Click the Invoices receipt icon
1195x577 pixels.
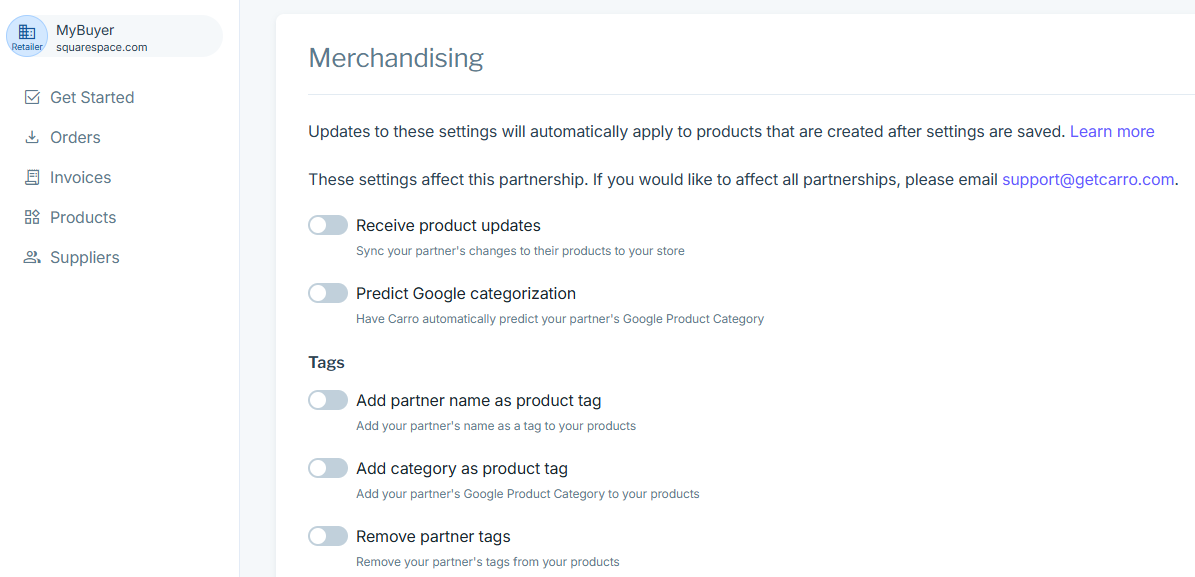click(32, 177)
